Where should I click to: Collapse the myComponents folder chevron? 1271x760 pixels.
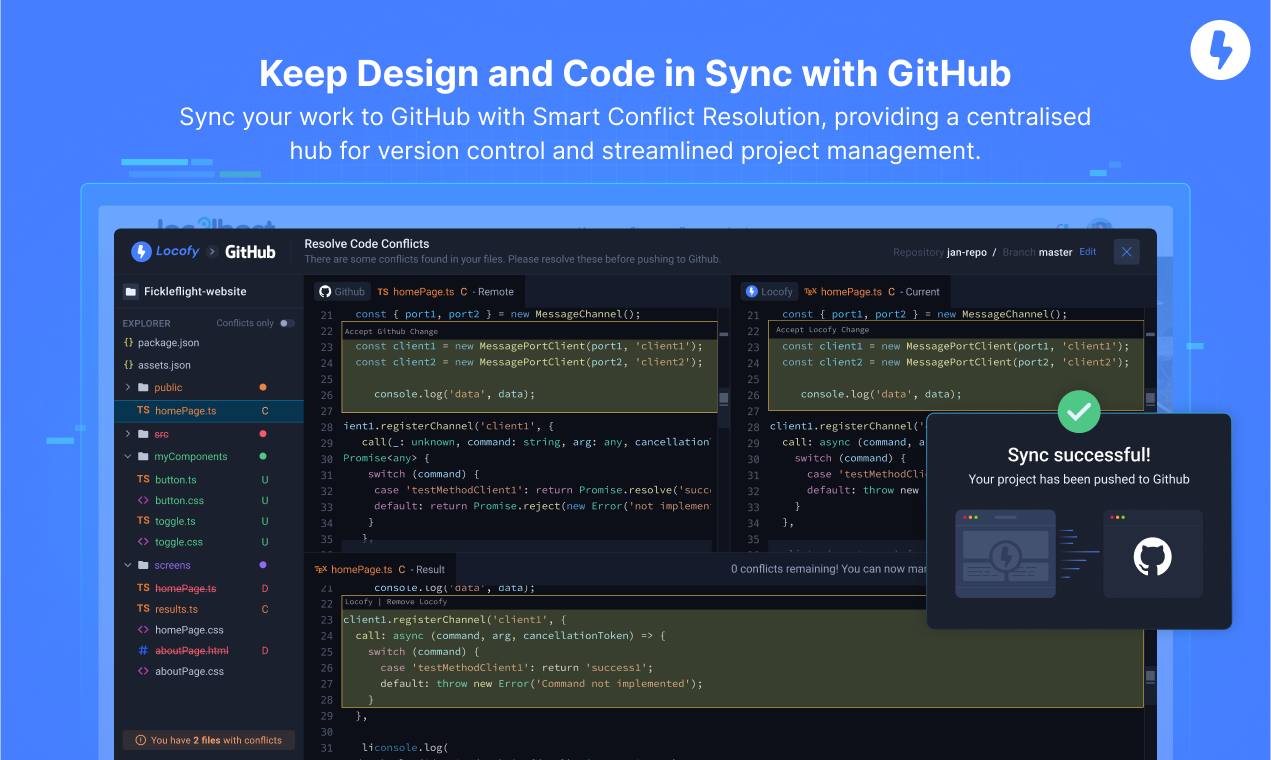(128, 456)
